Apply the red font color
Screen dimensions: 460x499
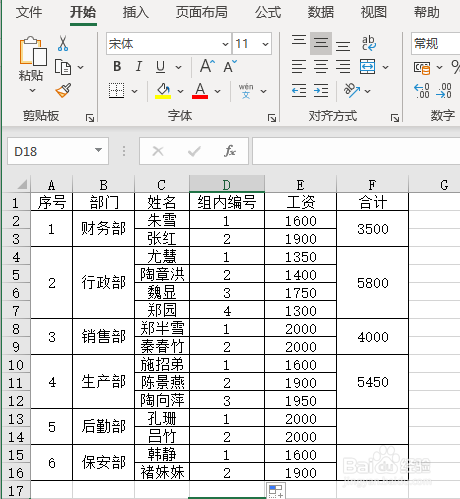point(200,91)
